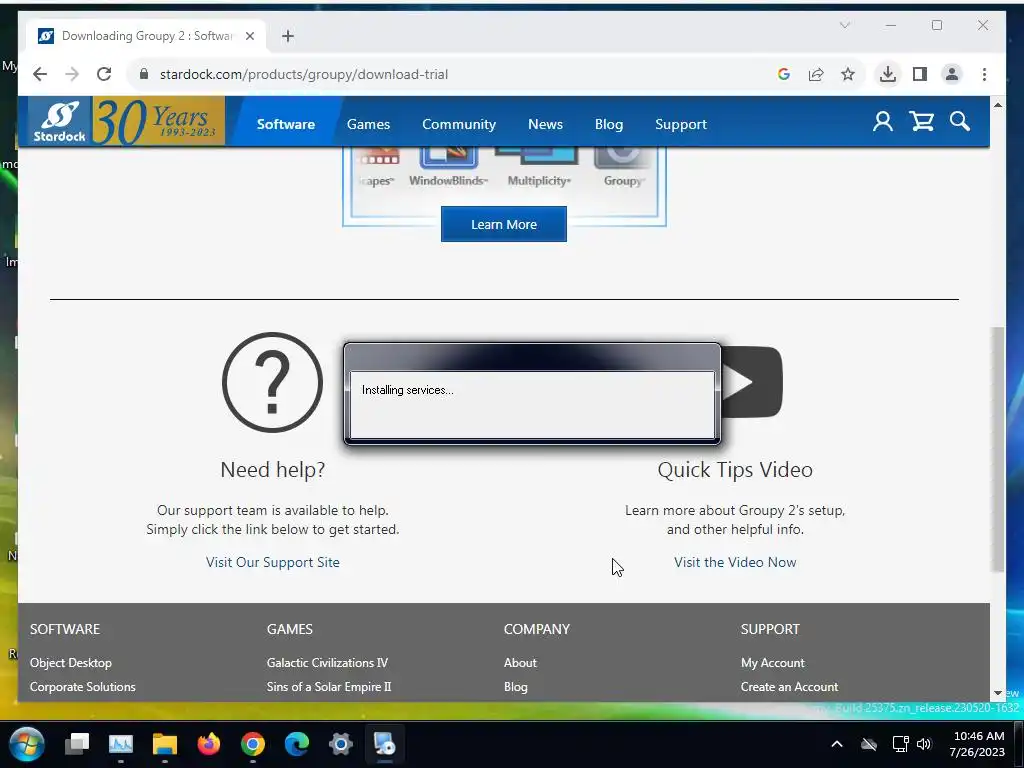Click the lock icon in the address bar
Screen dimensions: 1024x768
click(x=144, y=74)
